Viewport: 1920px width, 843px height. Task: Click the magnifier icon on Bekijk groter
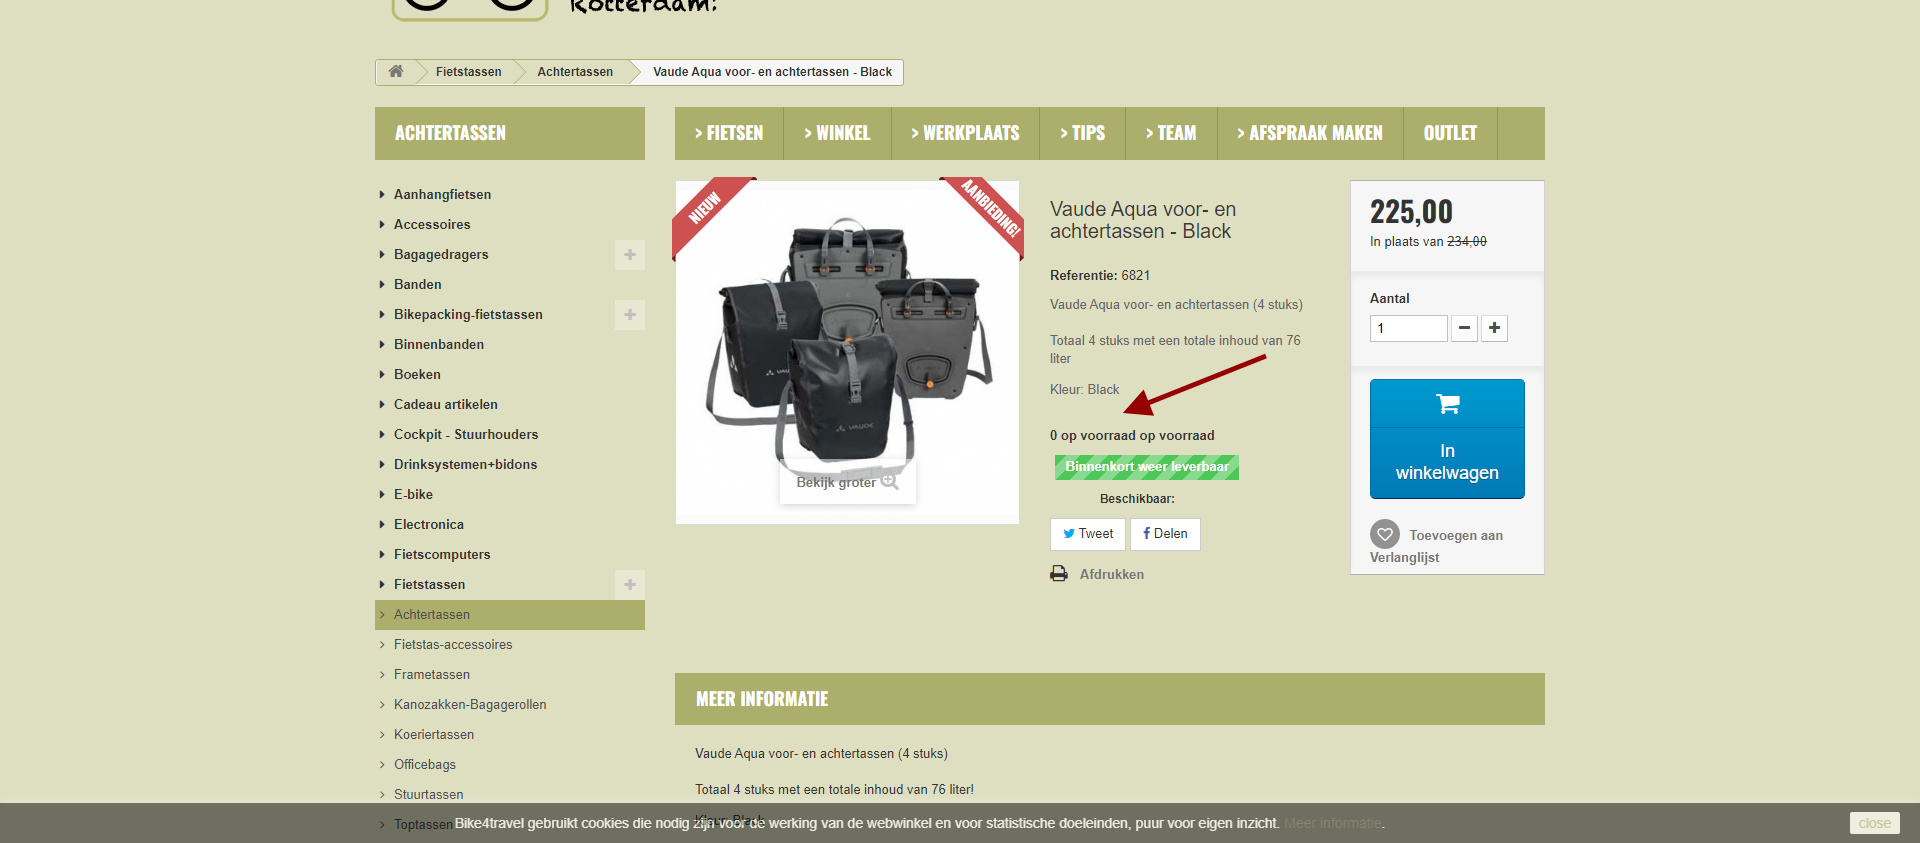click(x=889, y=481)
